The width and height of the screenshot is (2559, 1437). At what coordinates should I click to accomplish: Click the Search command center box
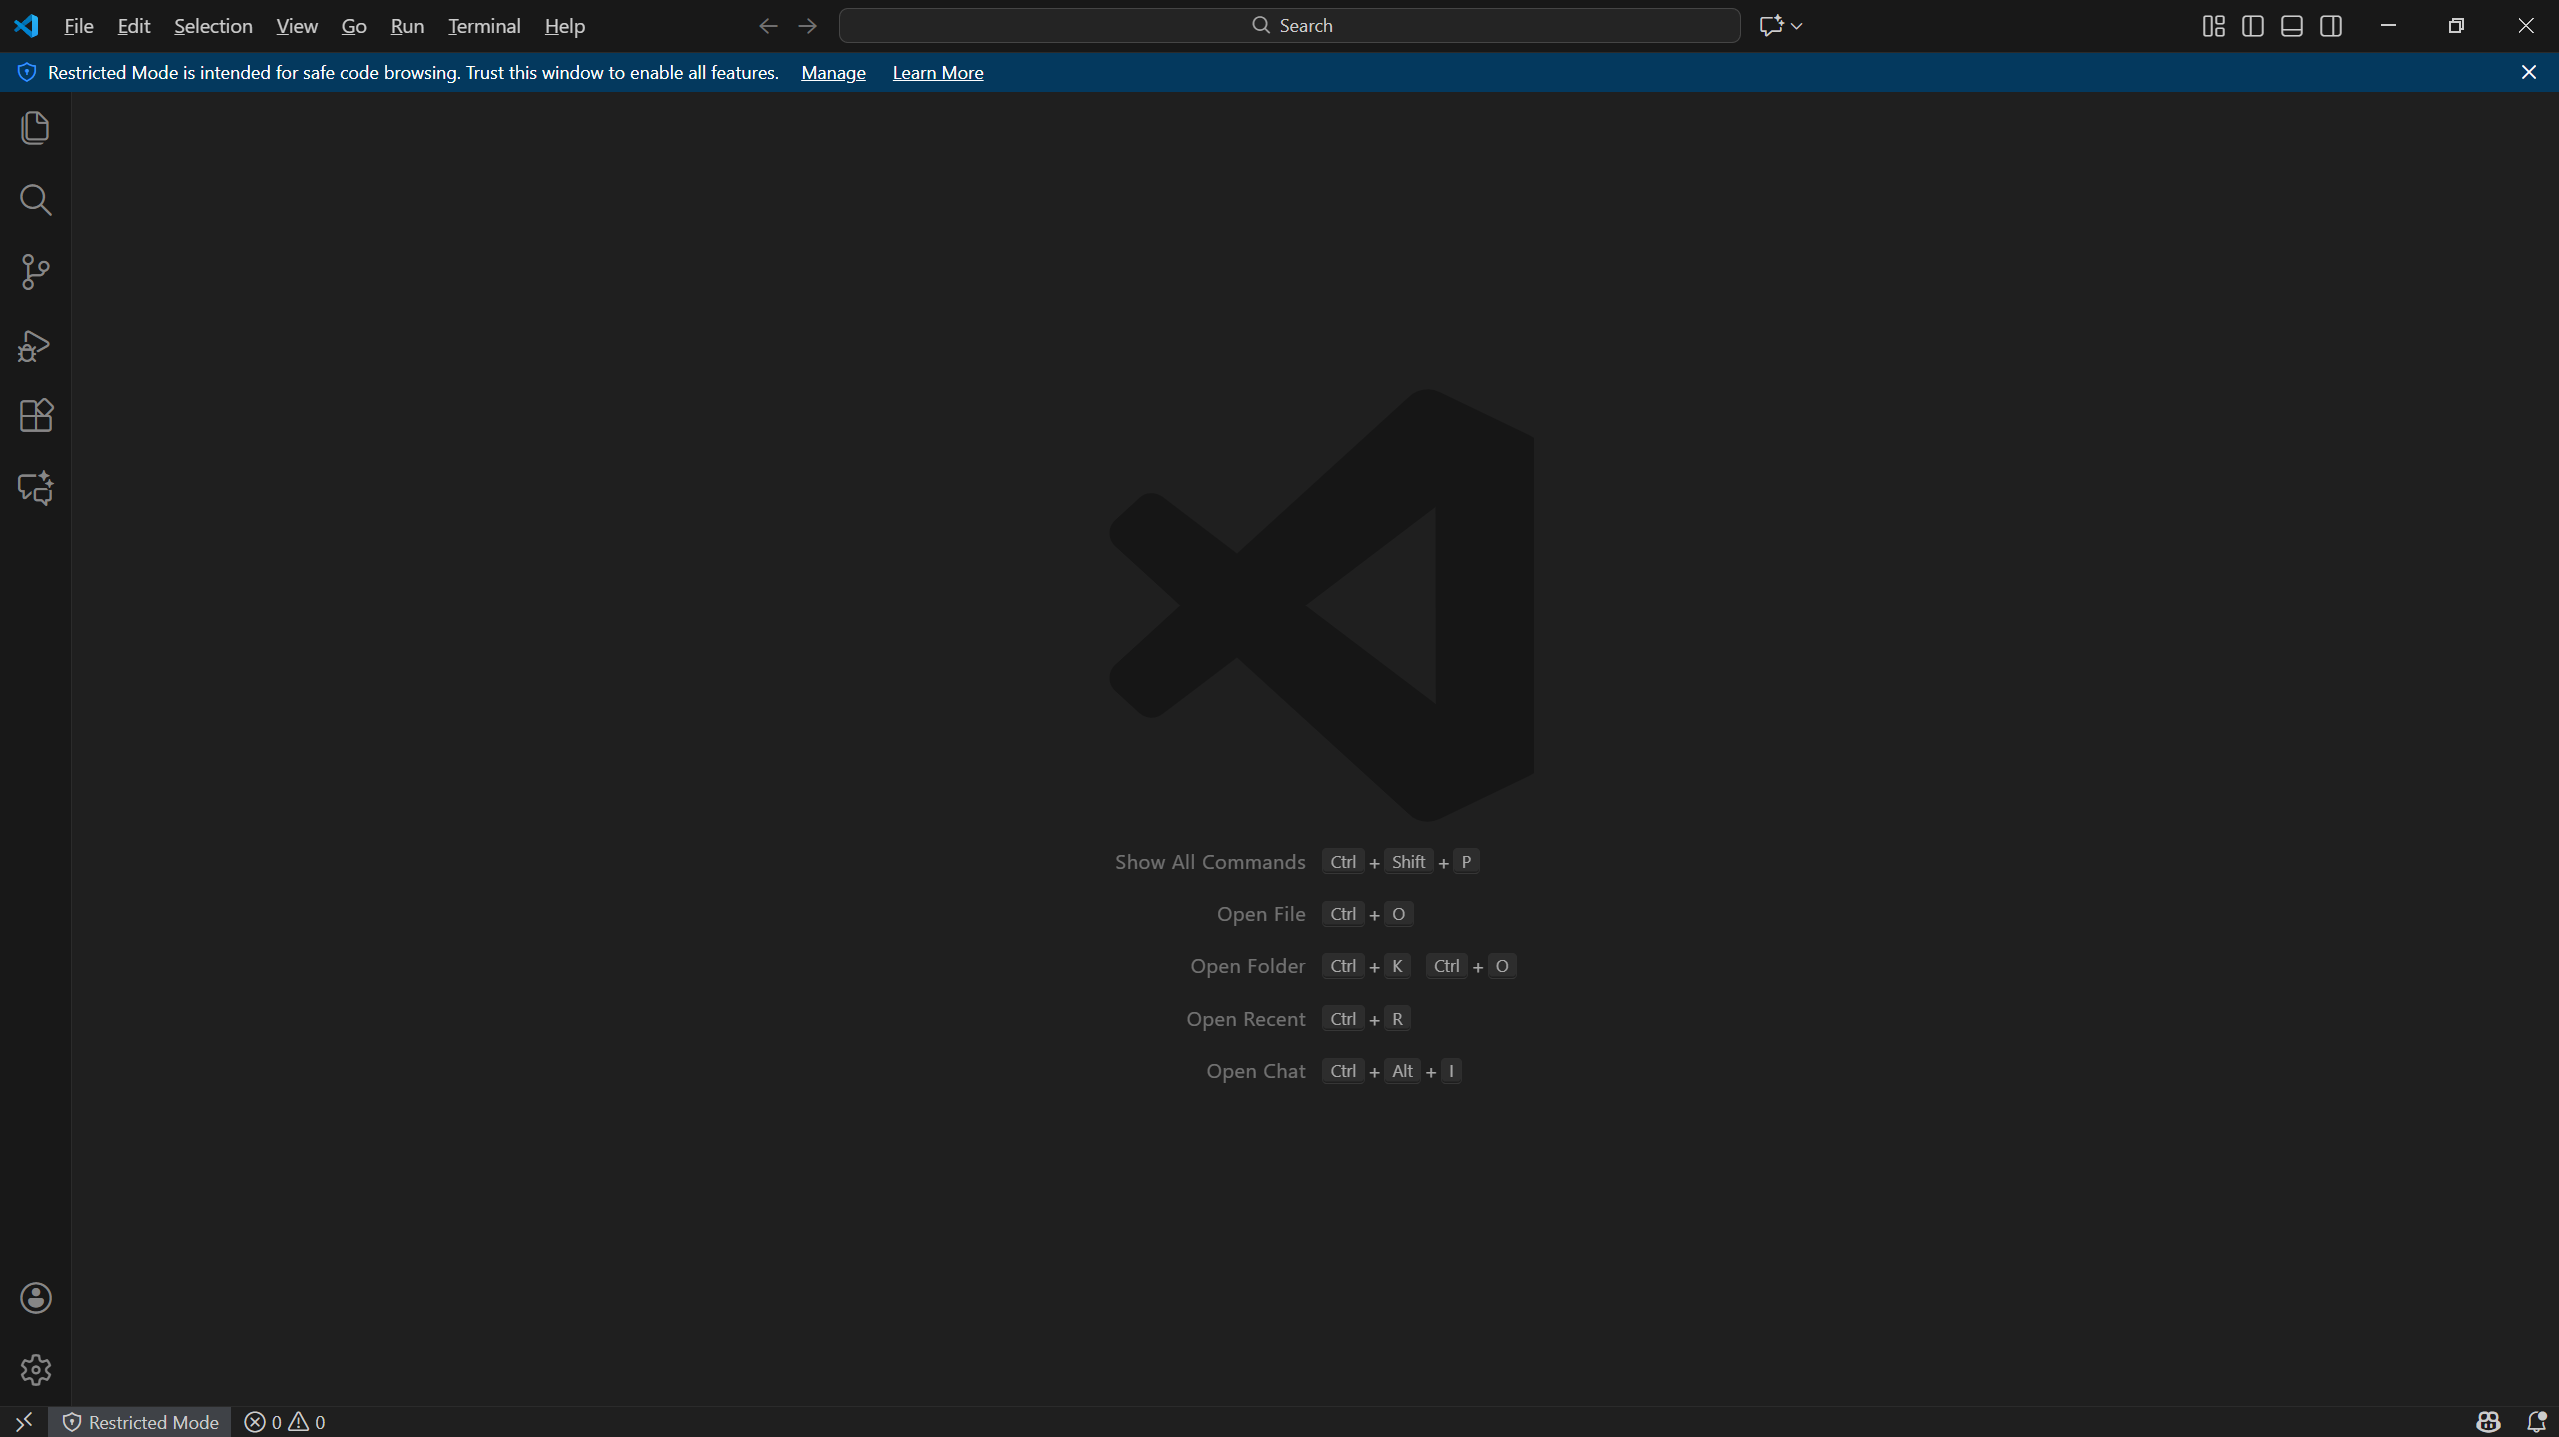pos(1289,26)
